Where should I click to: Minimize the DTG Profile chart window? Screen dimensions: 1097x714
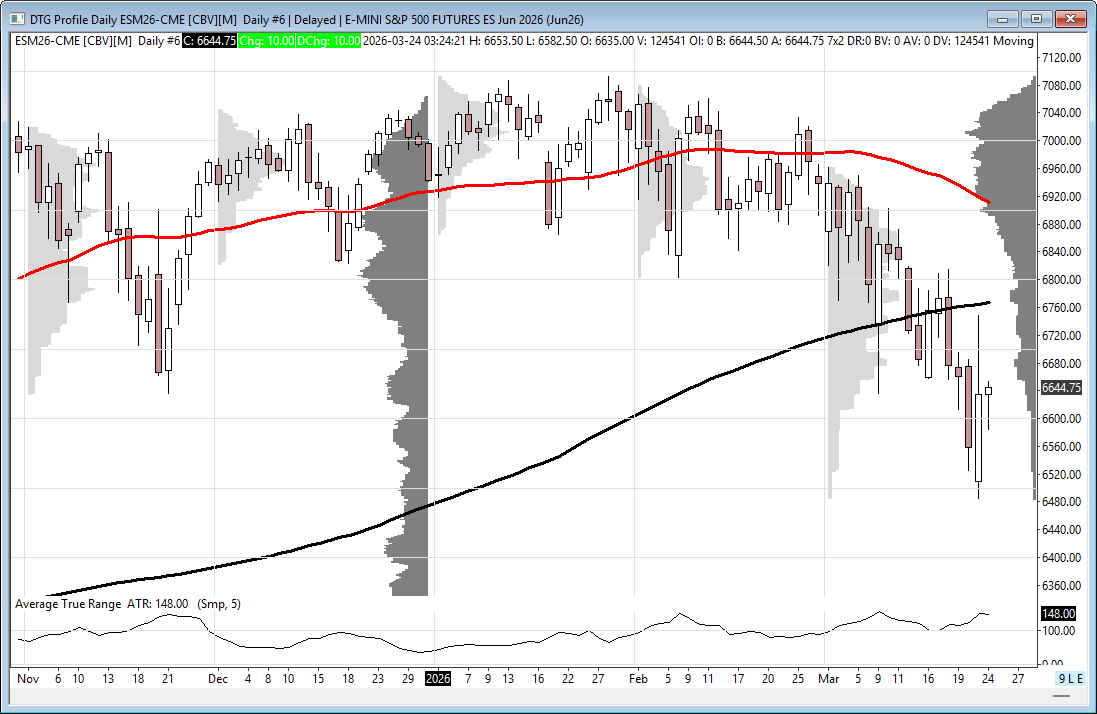tap(1001, 19)
